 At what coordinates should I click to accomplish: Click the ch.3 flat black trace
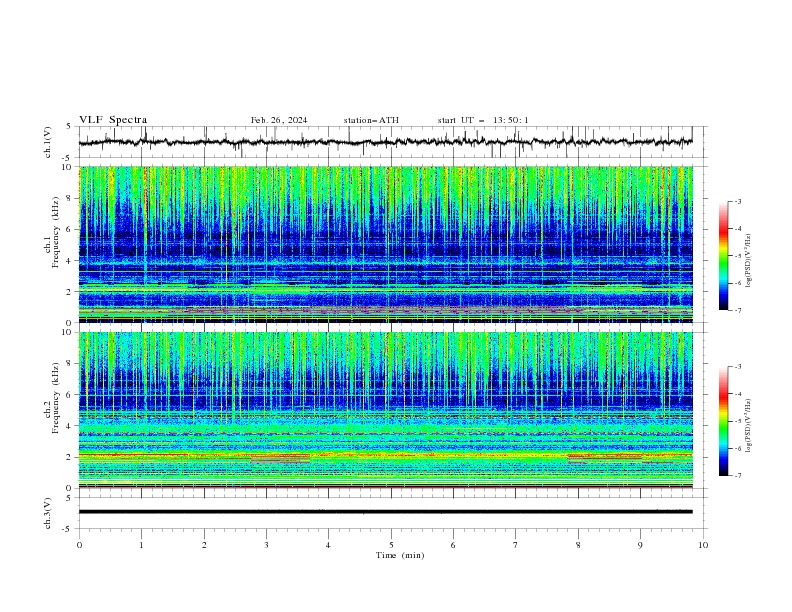(385, 512)
